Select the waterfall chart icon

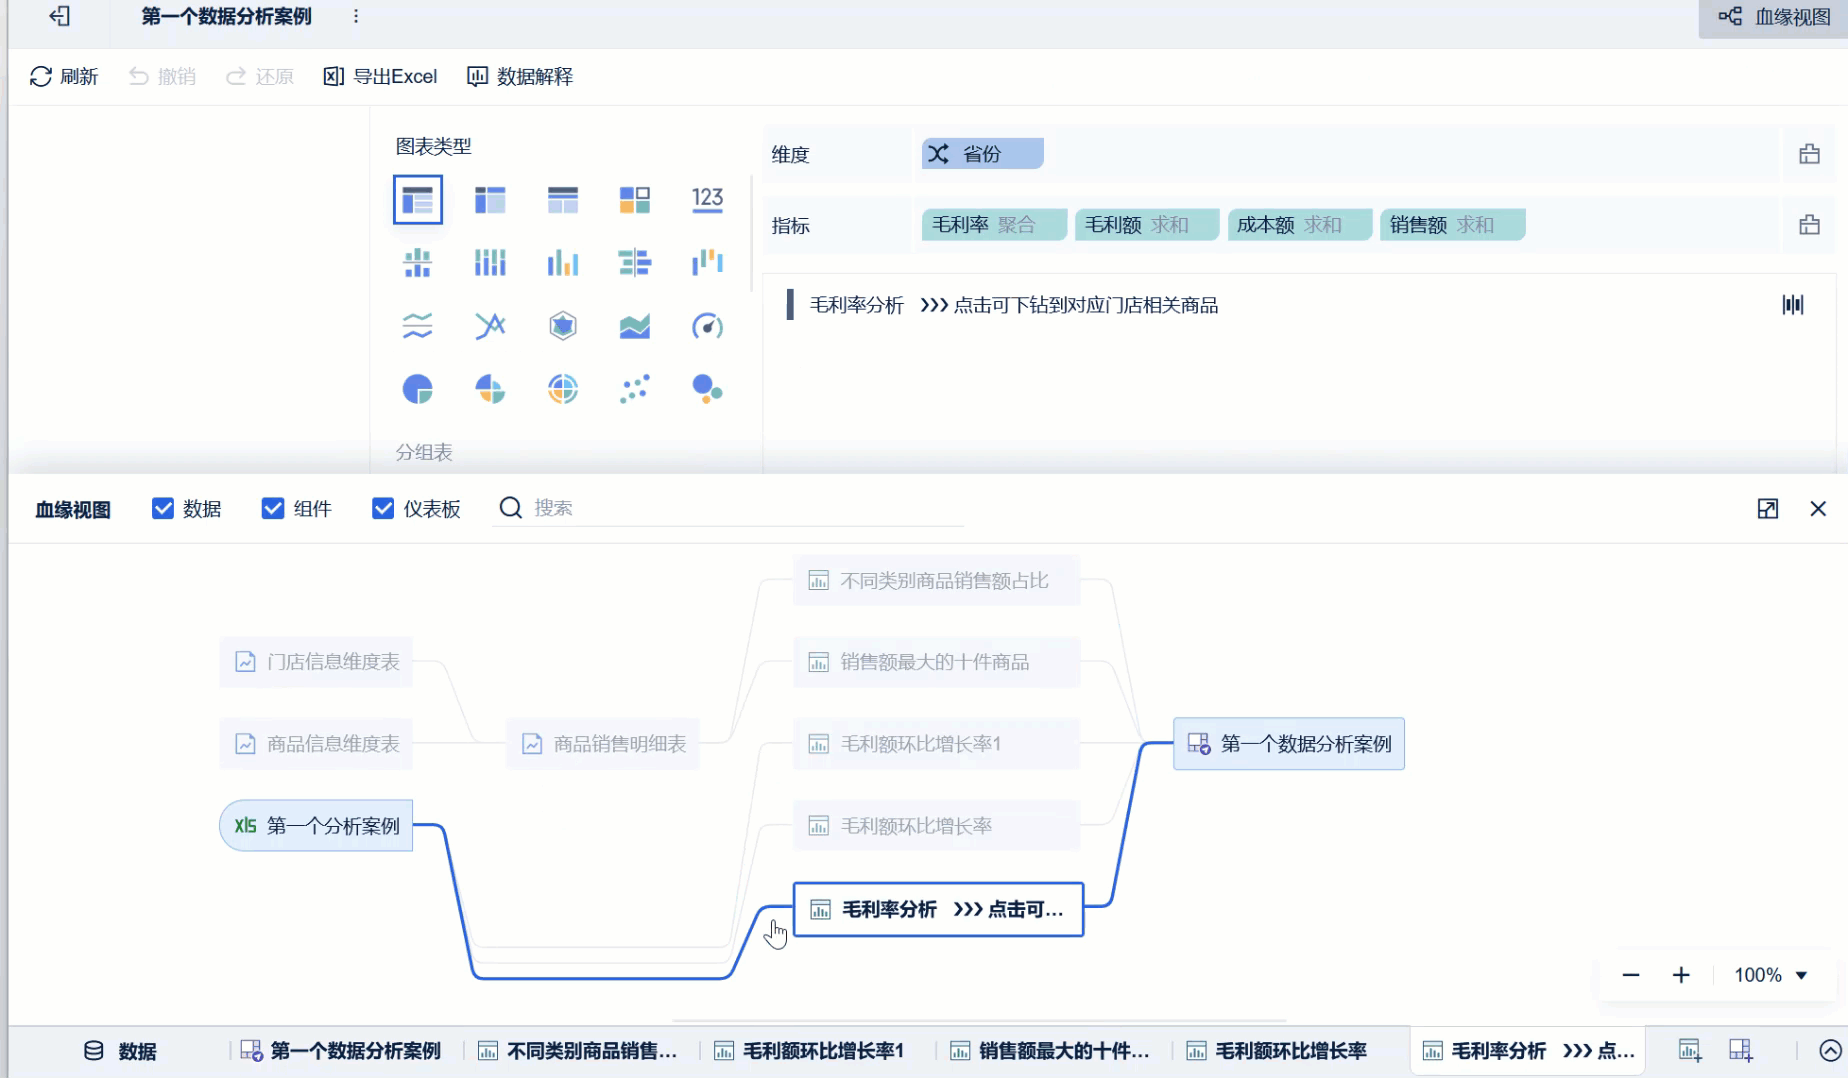point(707,263)
